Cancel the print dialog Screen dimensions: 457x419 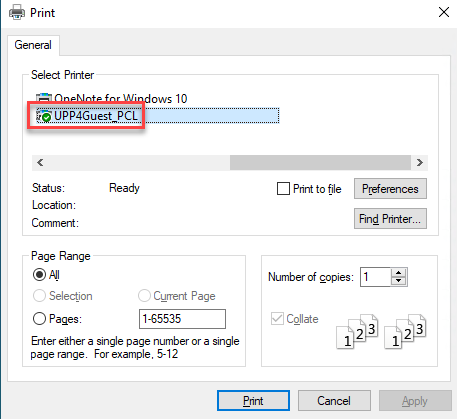click(x=334, y=400)
